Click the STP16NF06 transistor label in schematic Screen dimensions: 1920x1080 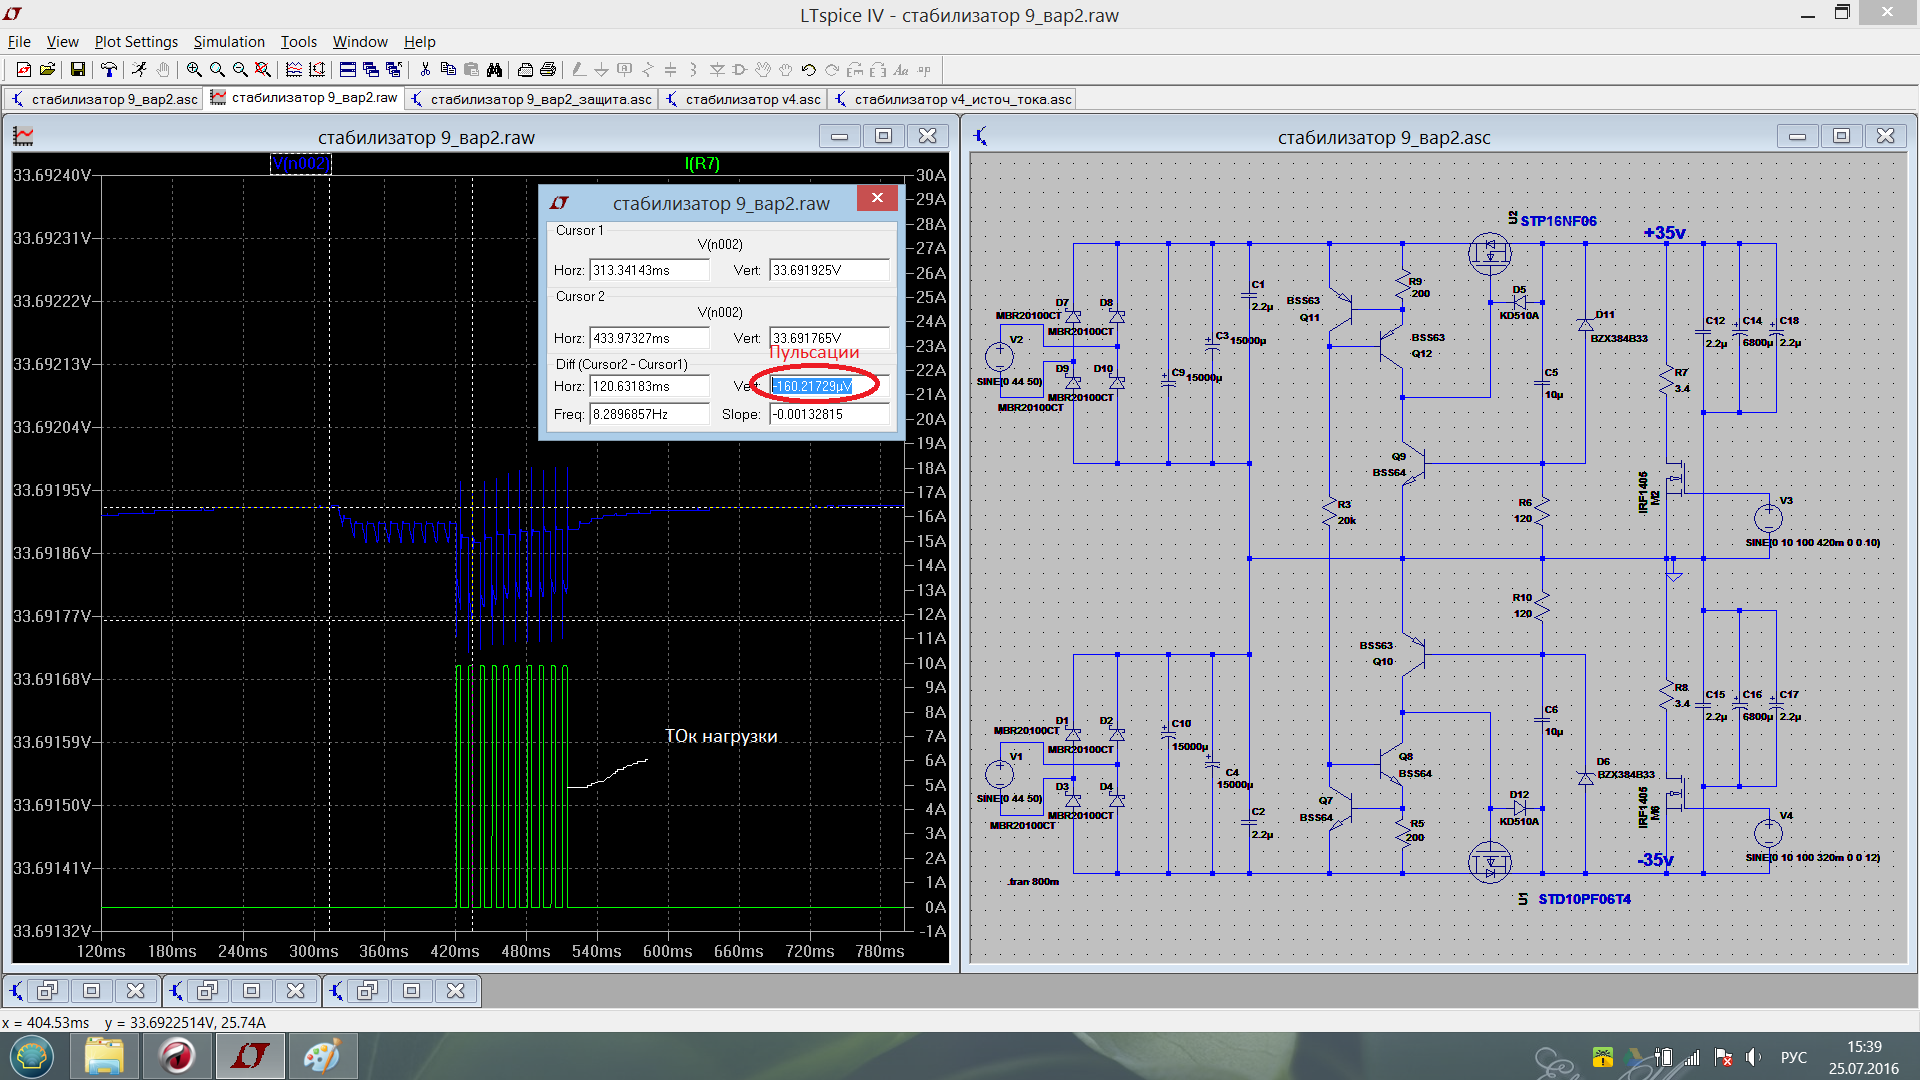click(1558, 221)
